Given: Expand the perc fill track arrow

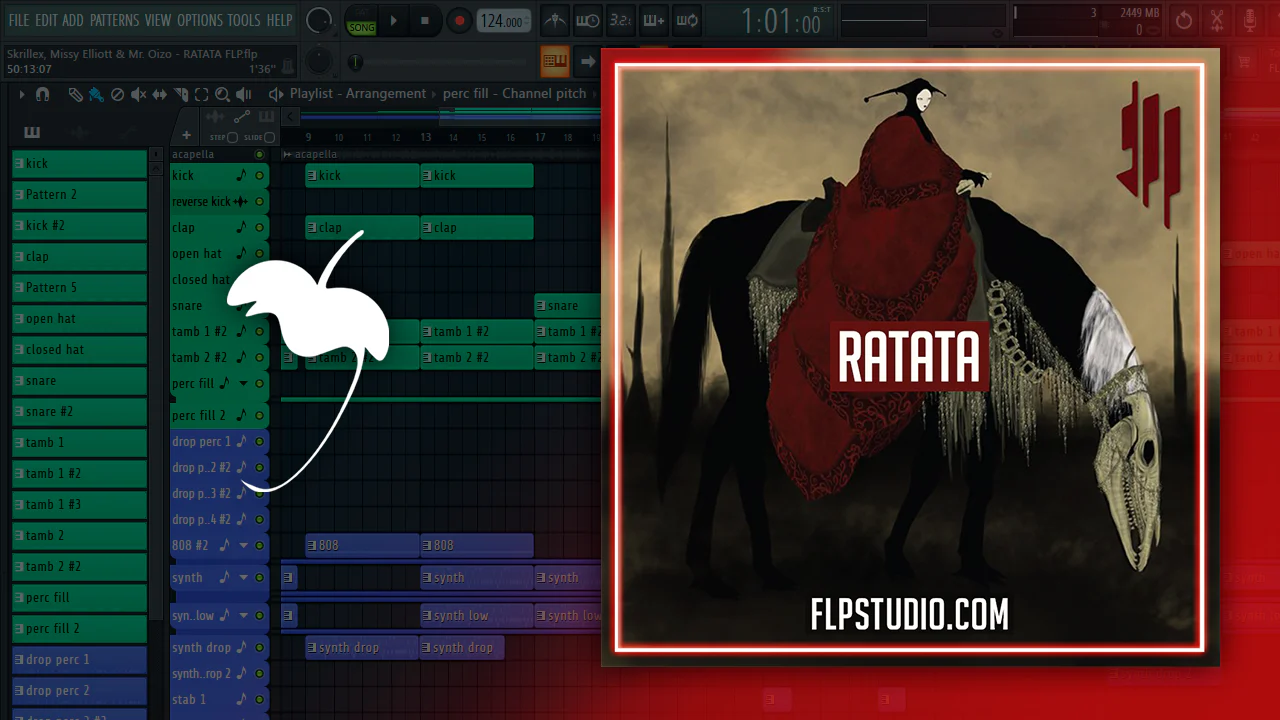Looking at the screenshot, I should (243, 383).
